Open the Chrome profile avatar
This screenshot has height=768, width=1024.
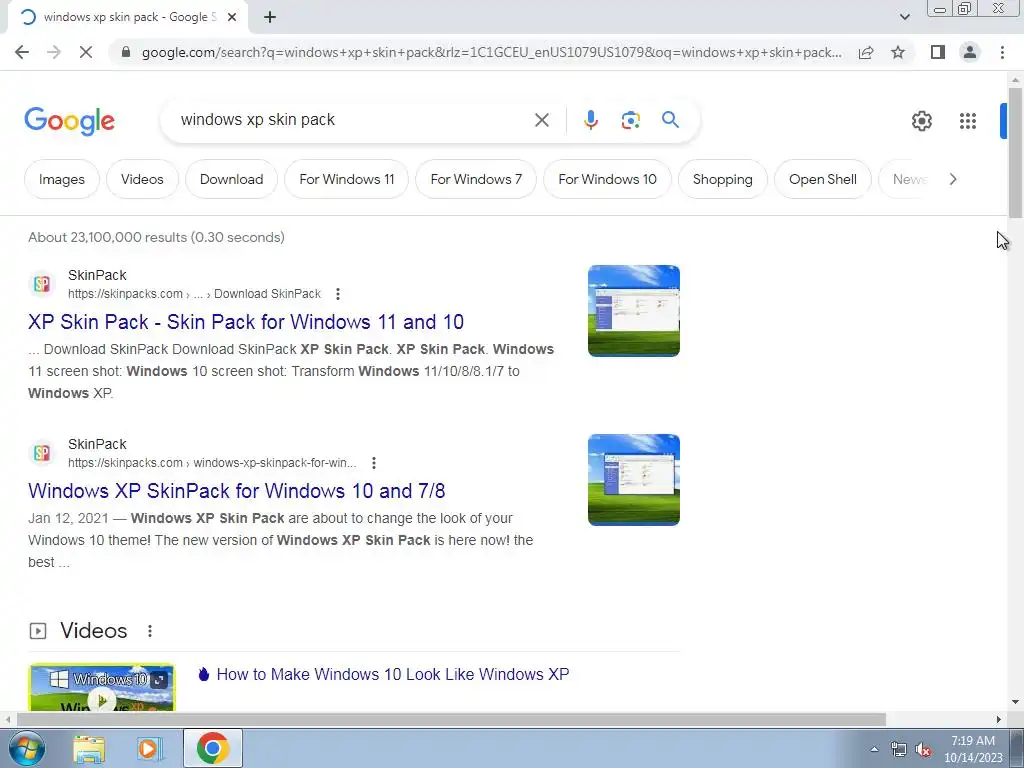coord(970,52)
